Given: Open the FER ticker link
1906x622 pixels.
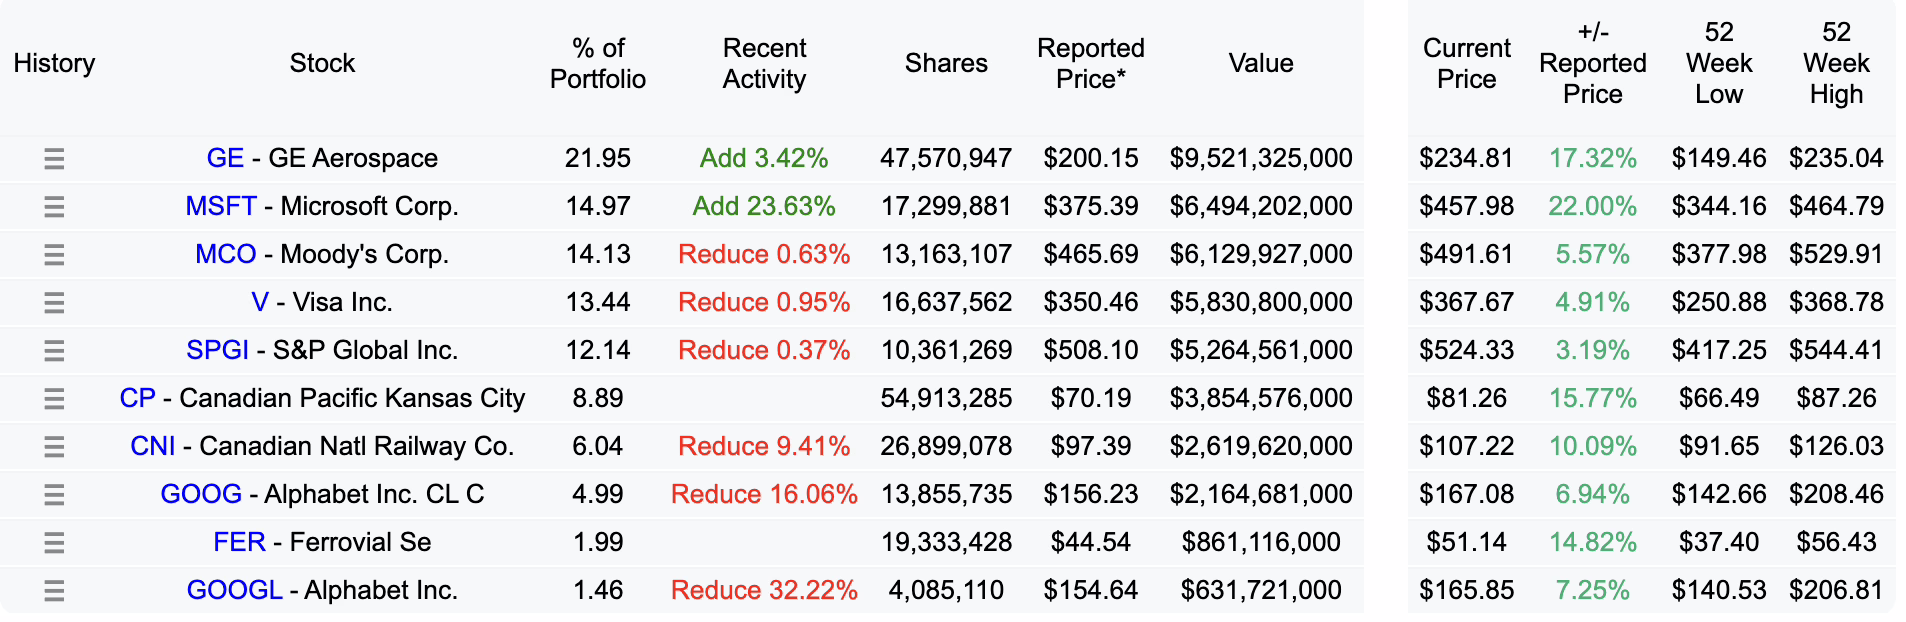Looking at the screenshot, I should coord(240,542).
